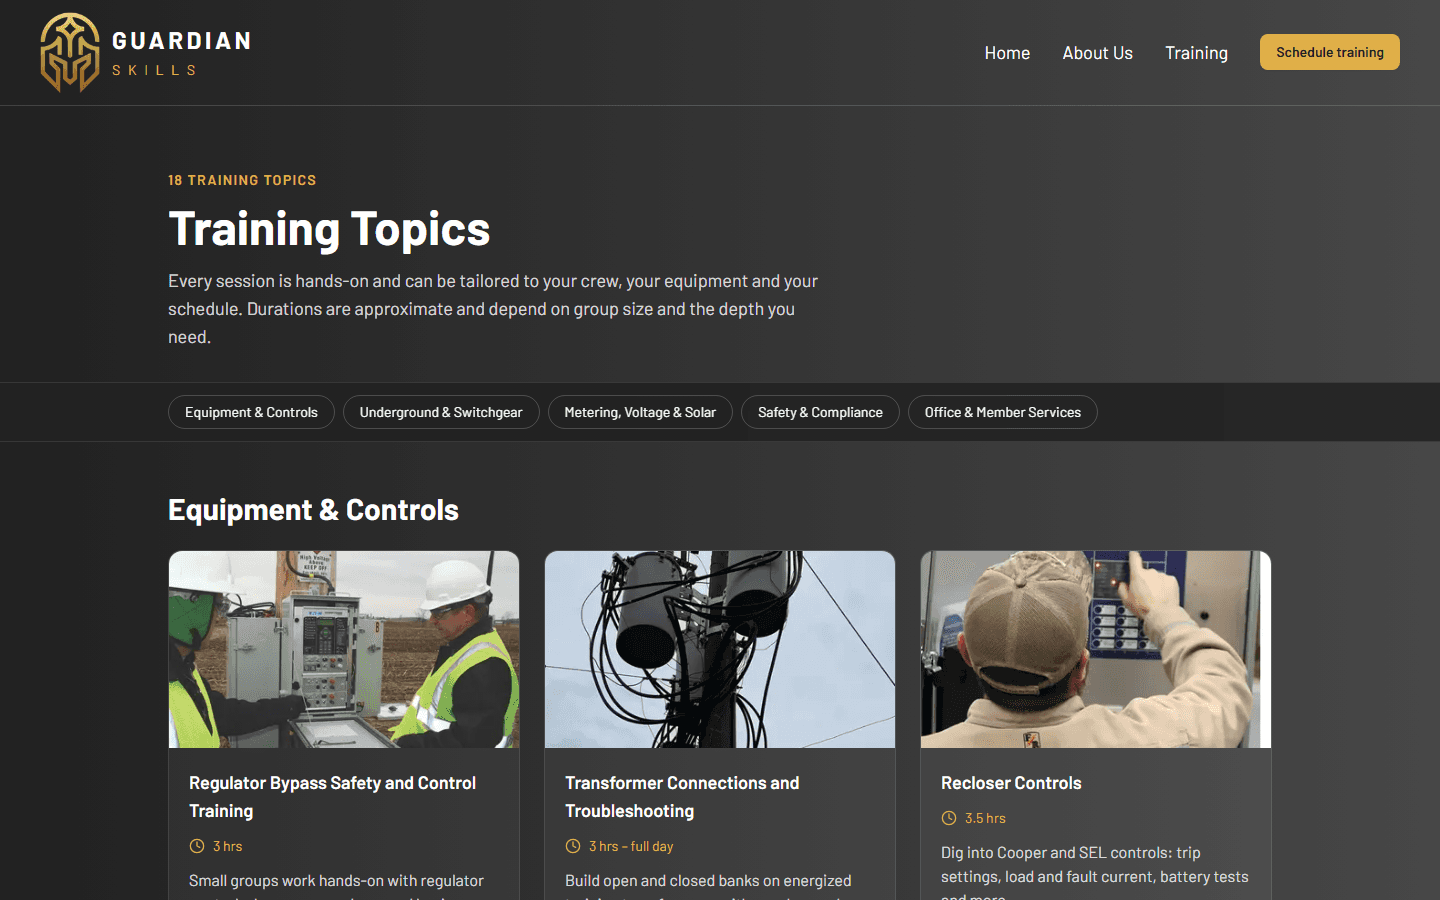
Task: Jump to Equipment & Controls category
Action: [x=251, y=412]
